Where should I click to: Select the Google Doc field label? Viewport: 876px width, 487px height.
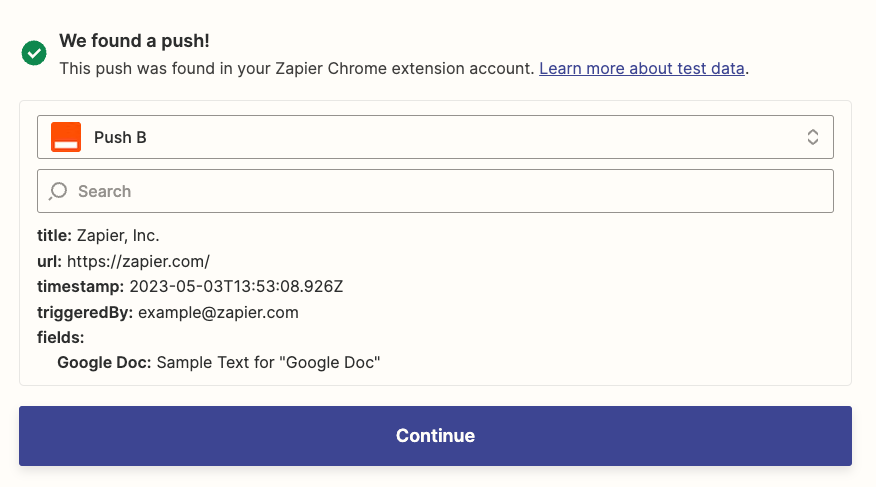point(104,362)
